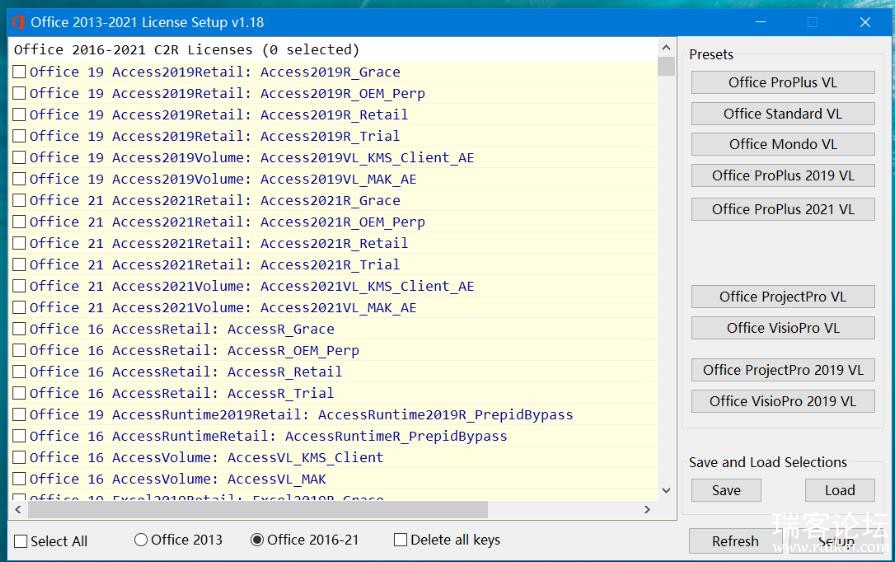Check Access2021R_Grace license checkbox

tap(19, 200)
